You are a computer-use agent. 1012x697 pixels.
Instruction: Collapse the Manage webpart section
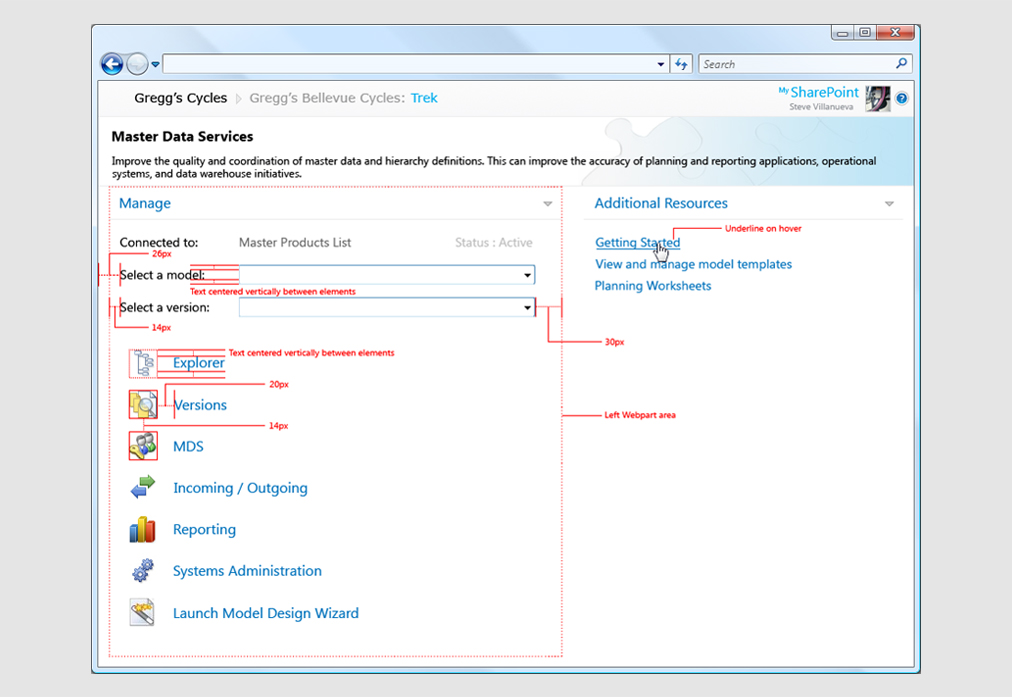[547, 204]
